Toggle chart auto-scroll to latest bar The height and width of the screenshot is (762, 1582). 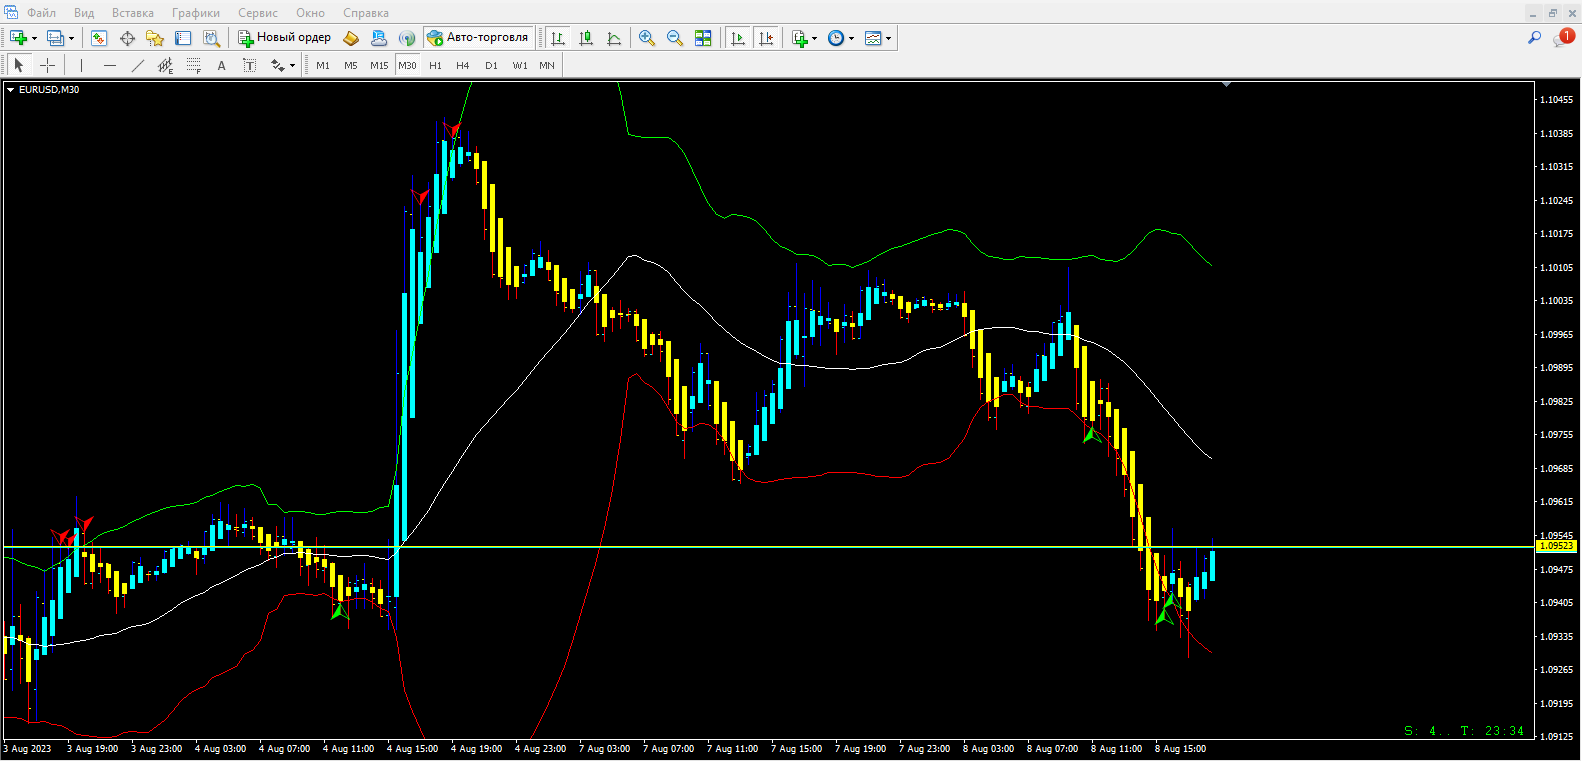(738, 38)
